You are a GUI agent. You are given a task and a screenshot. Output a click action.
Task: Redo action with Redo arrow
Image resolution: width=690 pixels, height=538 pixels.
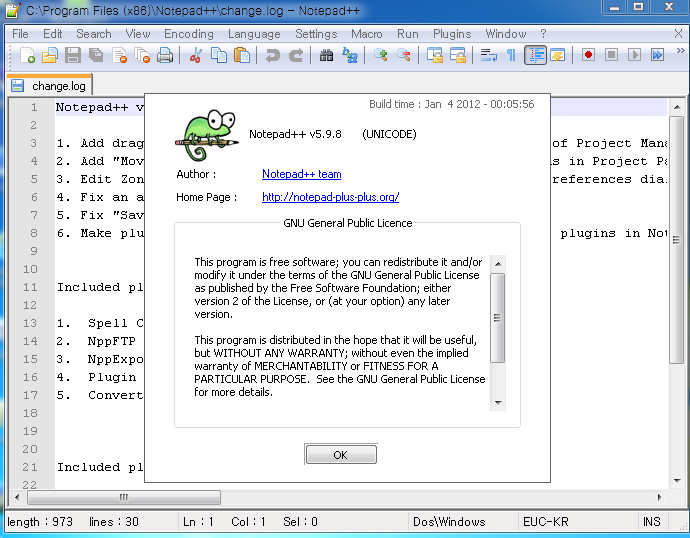296,55
